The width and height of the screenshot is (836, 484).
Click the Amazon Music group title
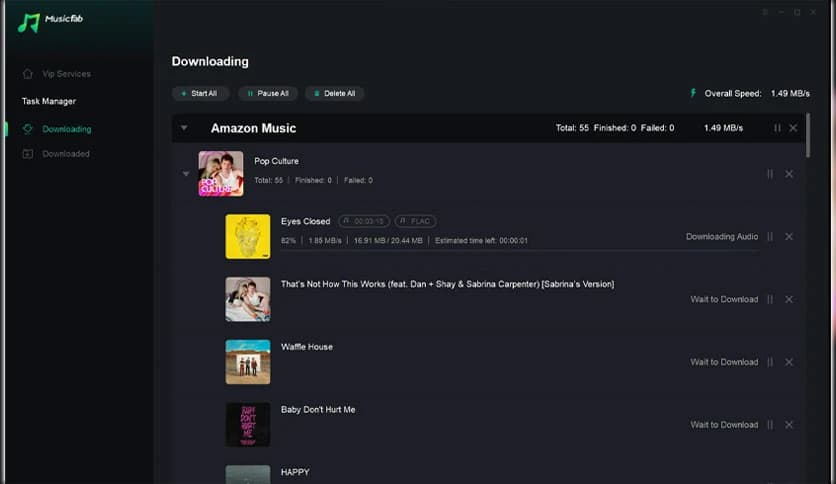tap(253, 128)
